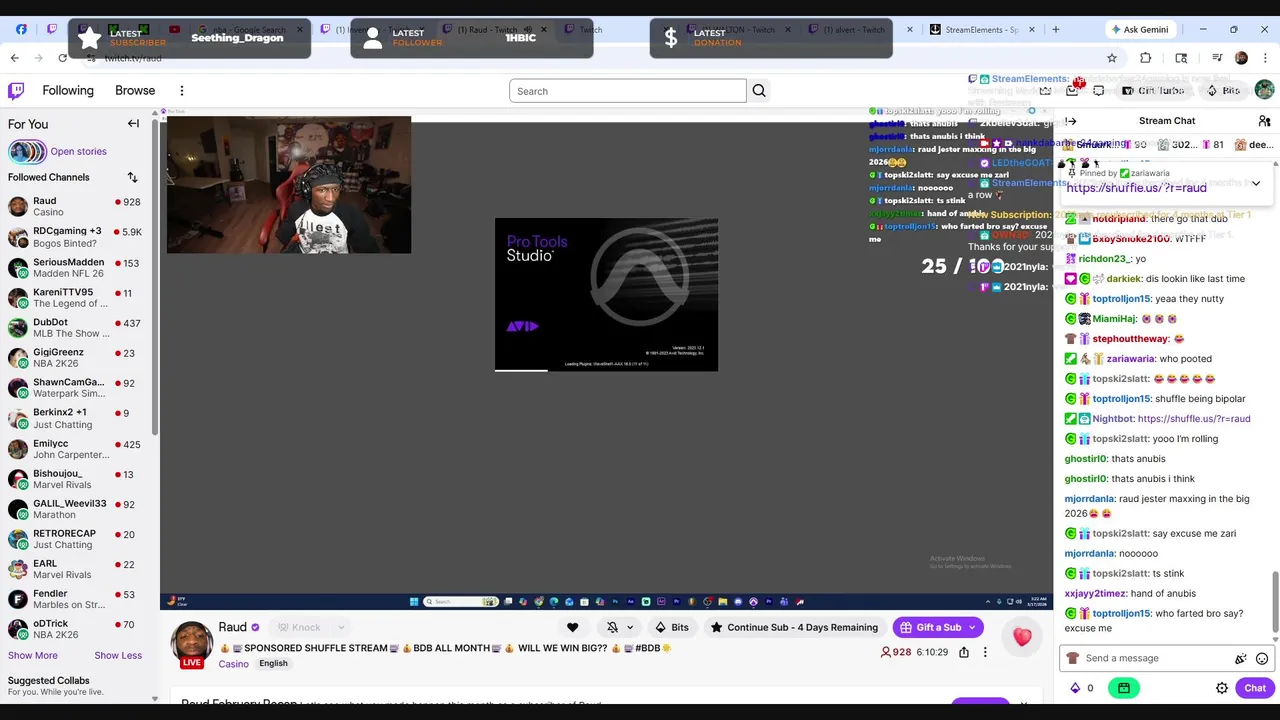Expand the Gift a Sub dropdown arrow
The image size is (1280, 720).
tap(972, 627)
